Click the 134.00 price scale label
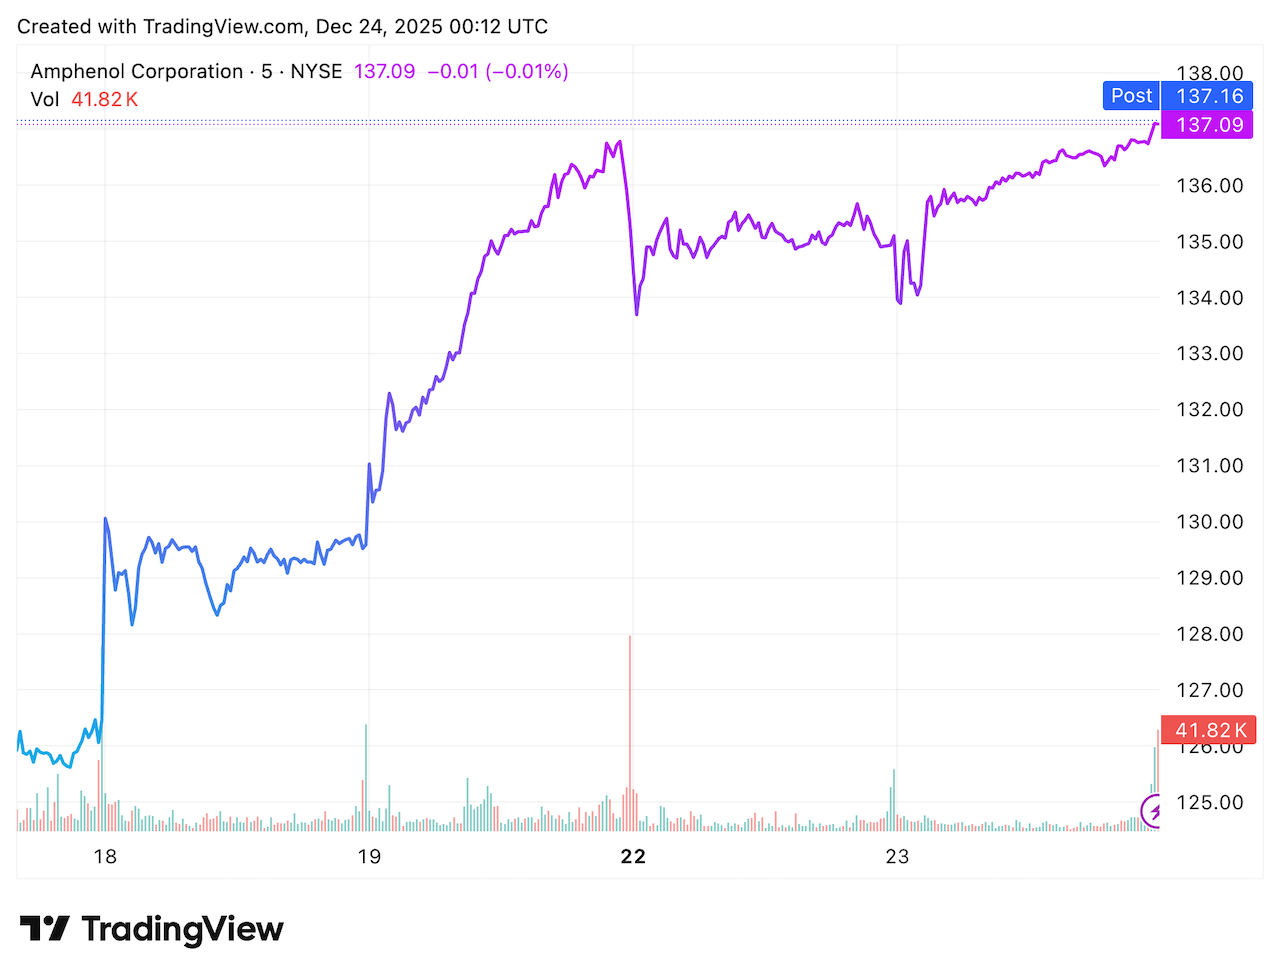This screenshot has width=1280, height=979. click(x=1209, y=298)
